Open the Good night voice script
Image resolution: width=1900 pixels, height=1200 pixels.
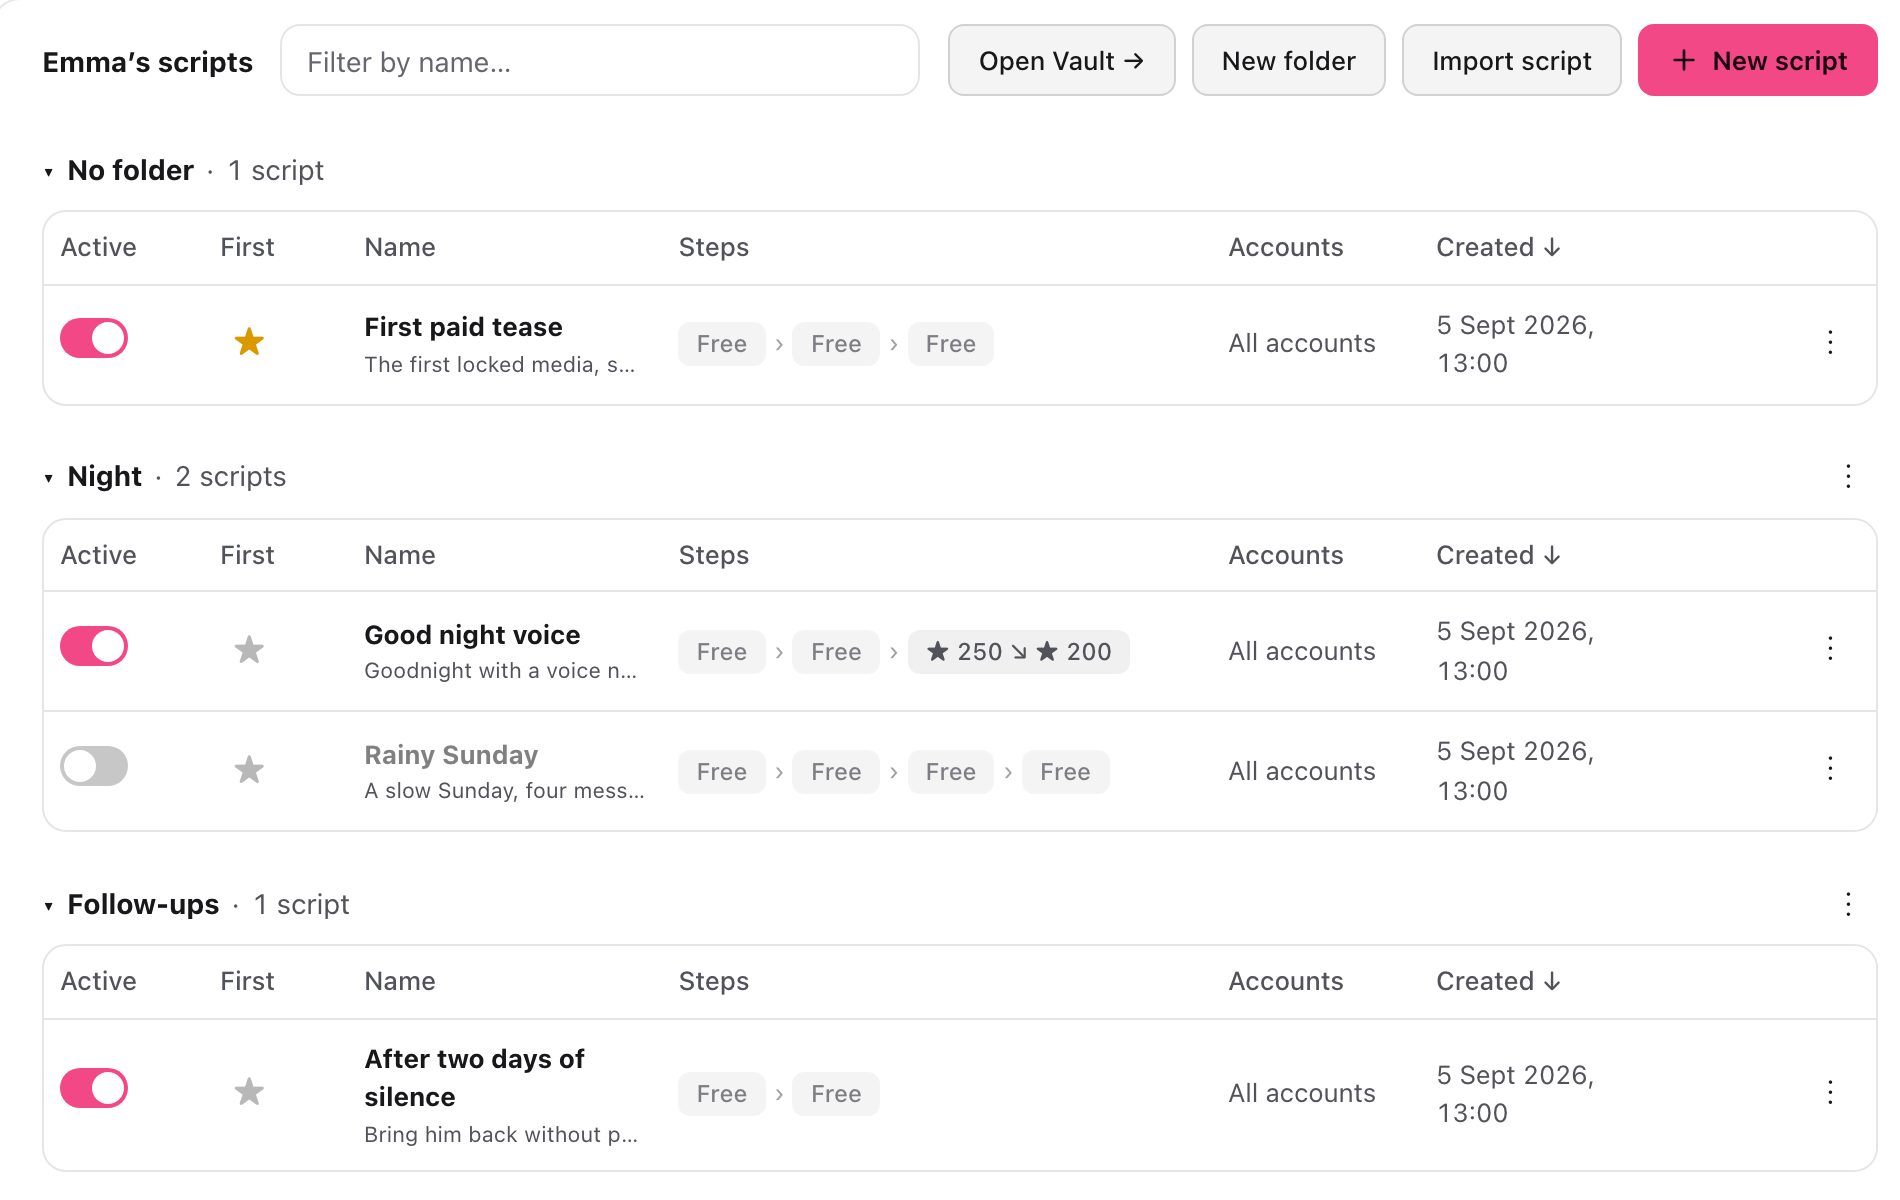(x=472, y=635)
